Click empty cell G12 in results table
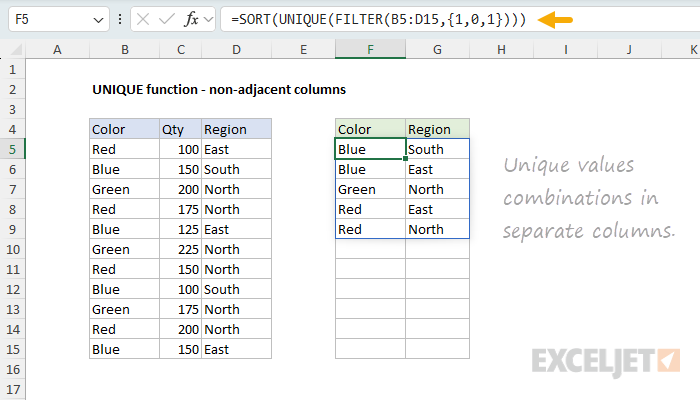The height and width of the screenshot is (400, 700). point(438,289)
